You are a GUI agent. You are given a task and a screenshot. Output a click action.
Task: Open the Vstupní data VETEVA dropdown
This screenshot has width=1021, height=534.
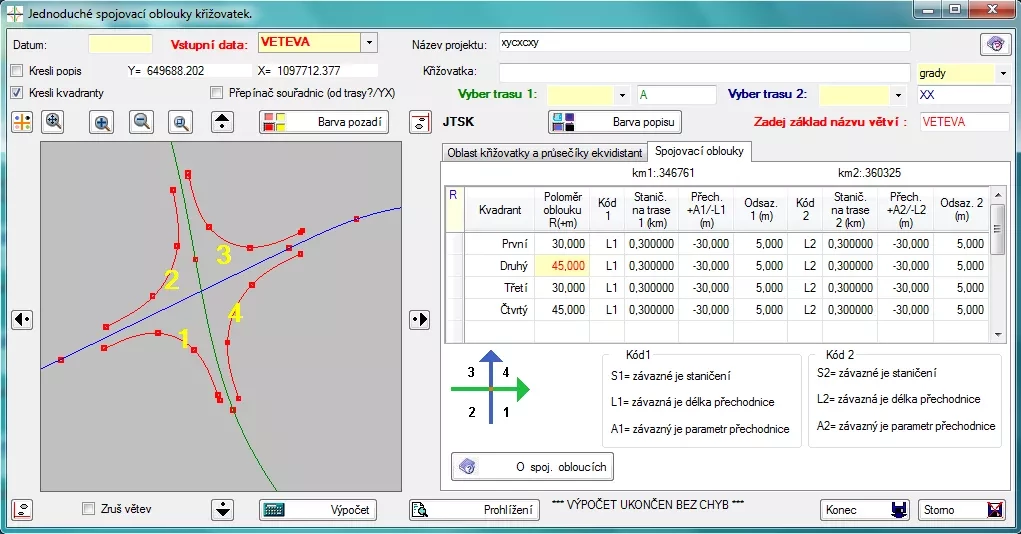tap(369, 43)
